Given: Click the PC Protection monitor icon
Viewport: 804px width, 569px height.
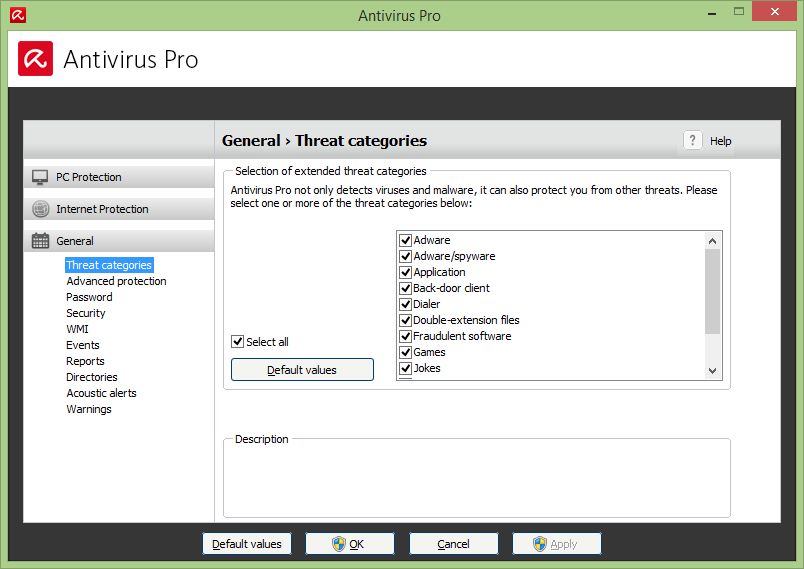Looking at the screenshot, I should pos(40,177).
